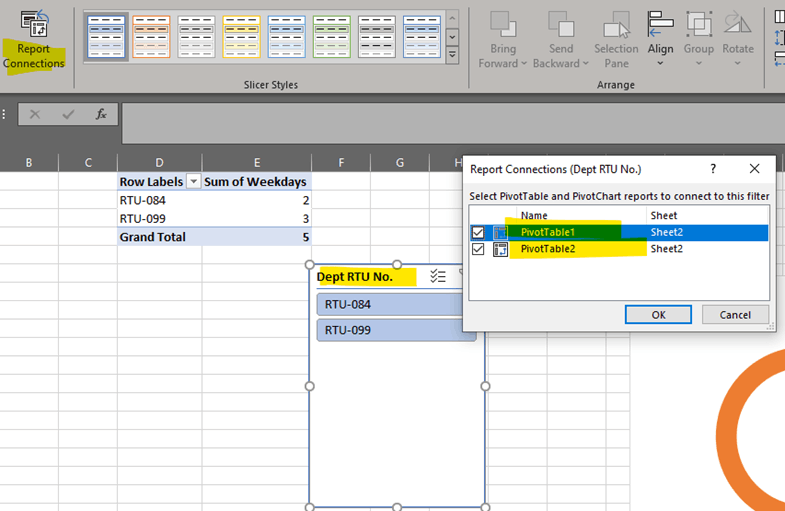
Task: Click Bring Forward icon
Action: (503, 24)
